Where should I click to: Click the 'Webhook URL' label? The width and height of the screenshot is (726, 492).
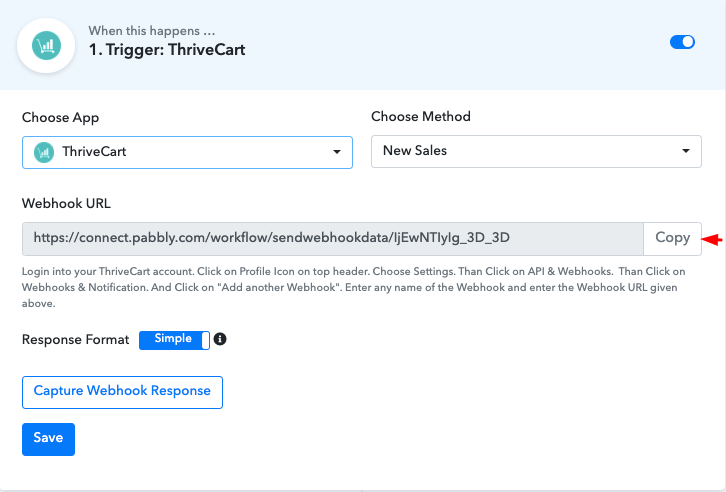(66, 204)
